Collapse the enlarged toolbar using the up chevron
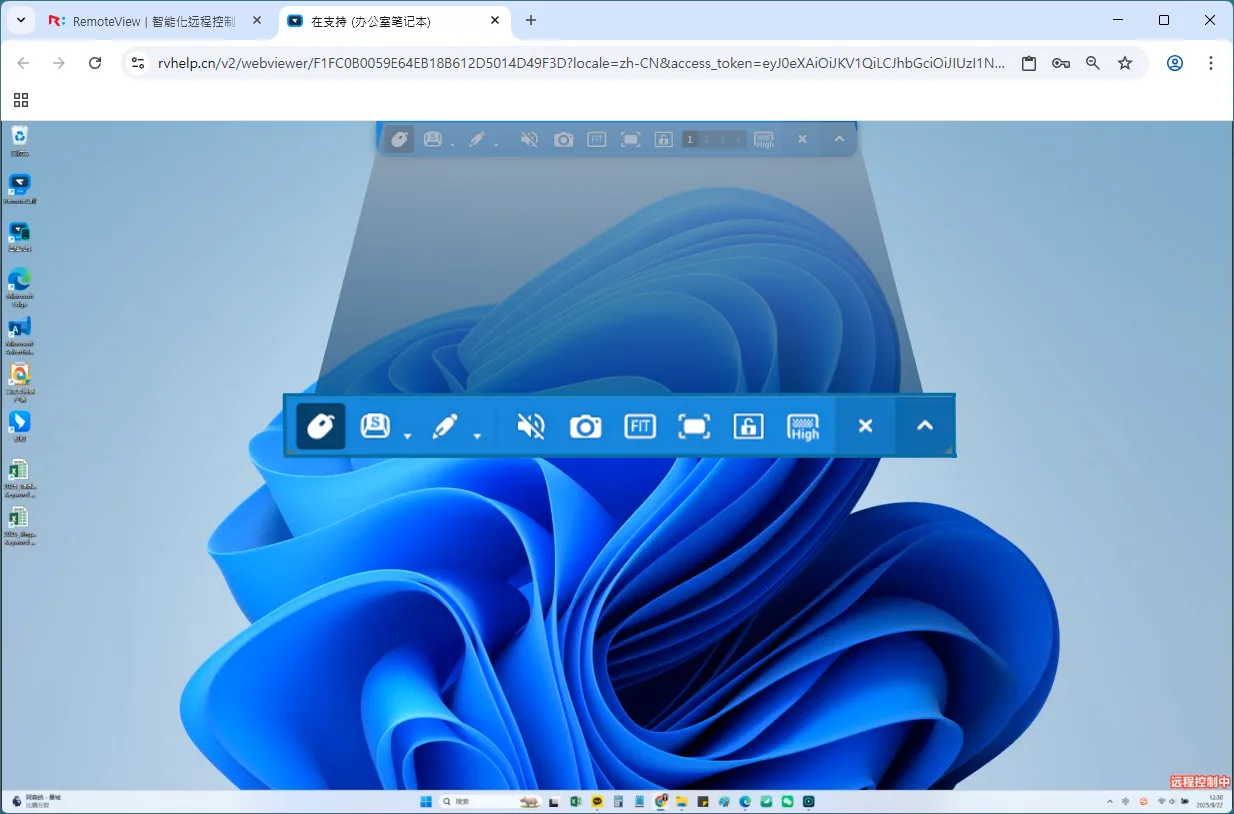Screen dimensions: 1234x814 click(x=925, y=426)
